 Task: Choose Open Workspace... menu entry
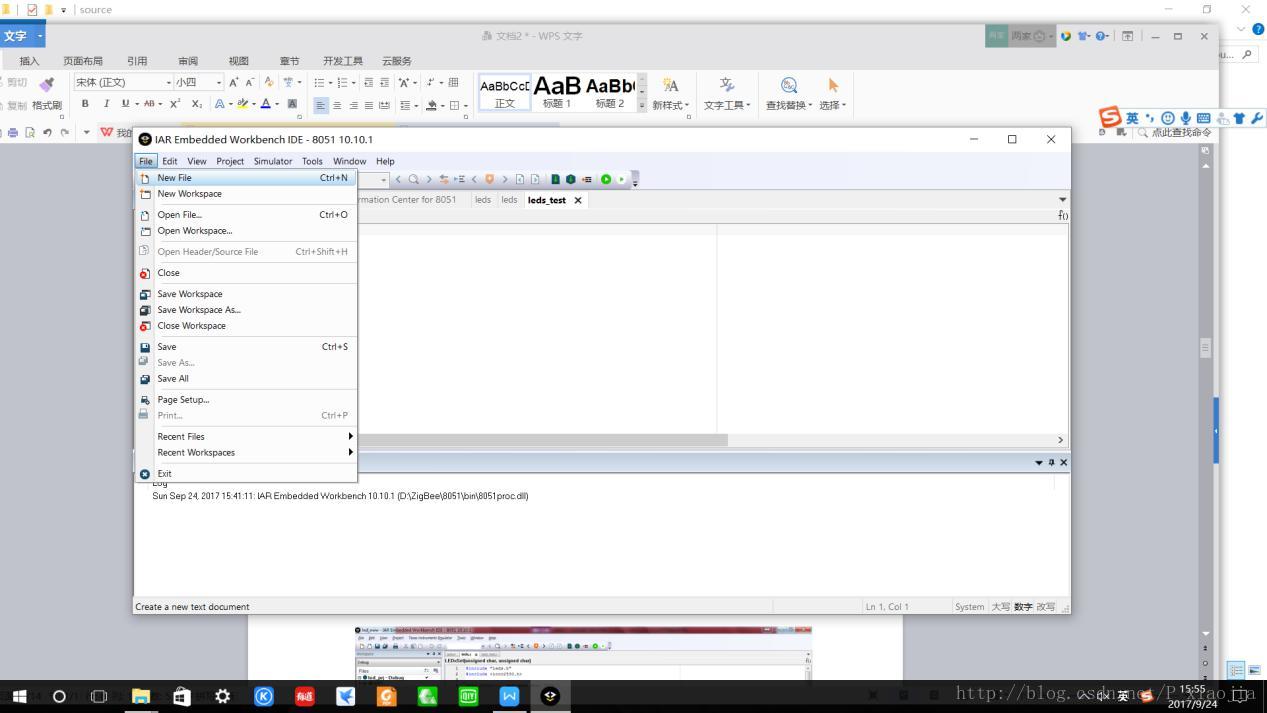(x=246, y=231)
